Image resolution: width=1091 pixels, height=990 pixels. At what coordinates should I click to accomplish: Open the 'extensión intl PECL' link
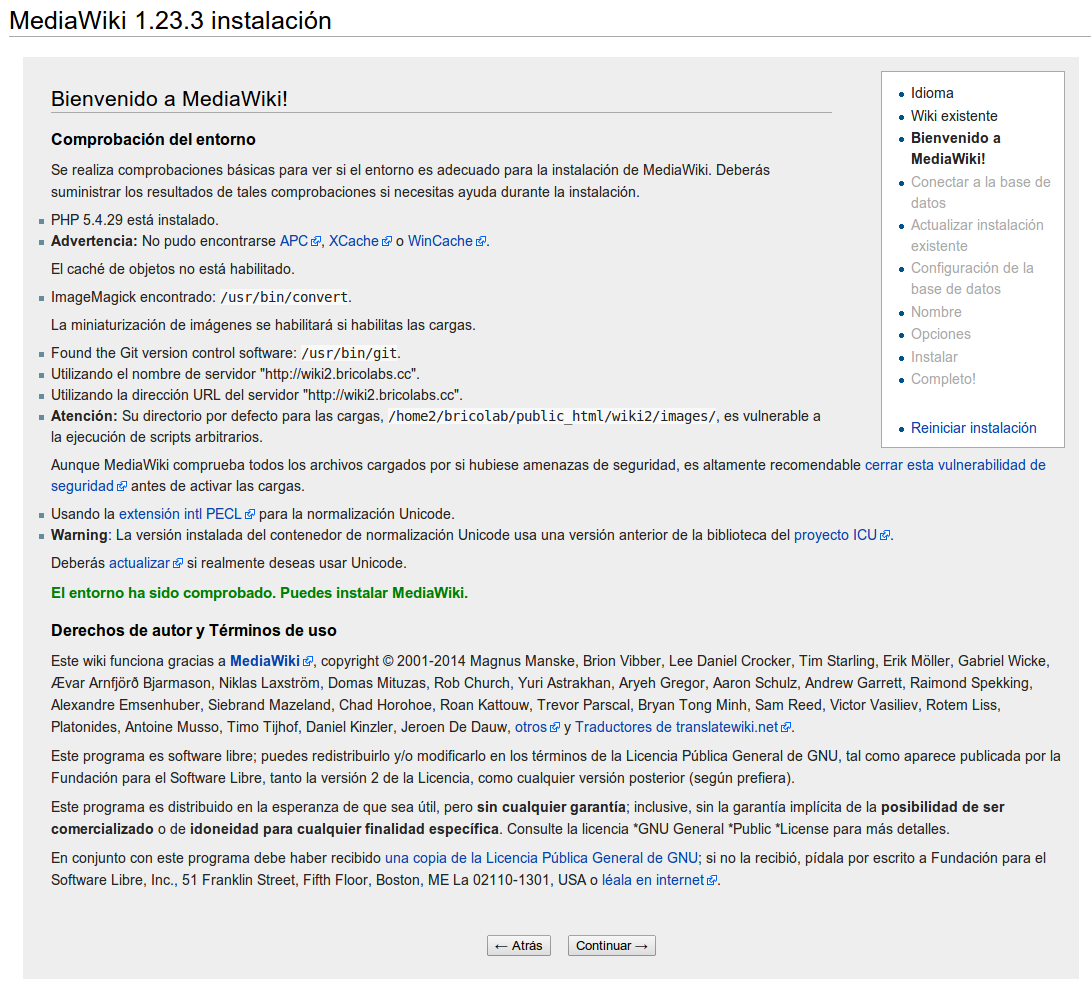click(x=180, y=513)
